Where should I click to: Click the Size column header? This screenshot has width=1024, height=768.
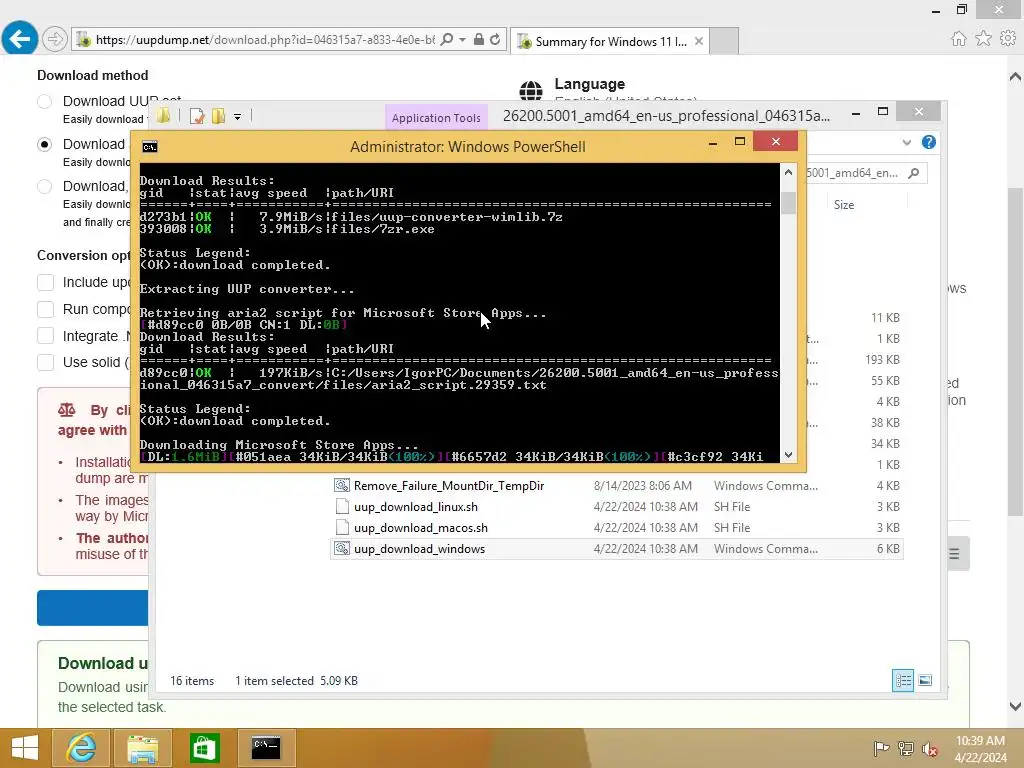(844, 205)
